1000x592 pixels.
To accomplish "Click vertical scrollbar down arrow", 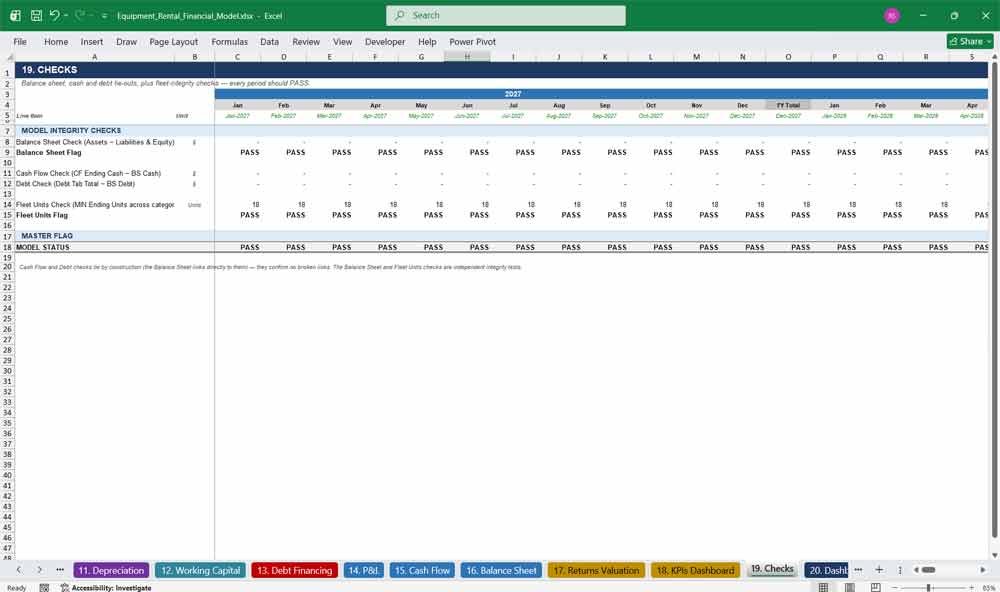I will [994, 555].
